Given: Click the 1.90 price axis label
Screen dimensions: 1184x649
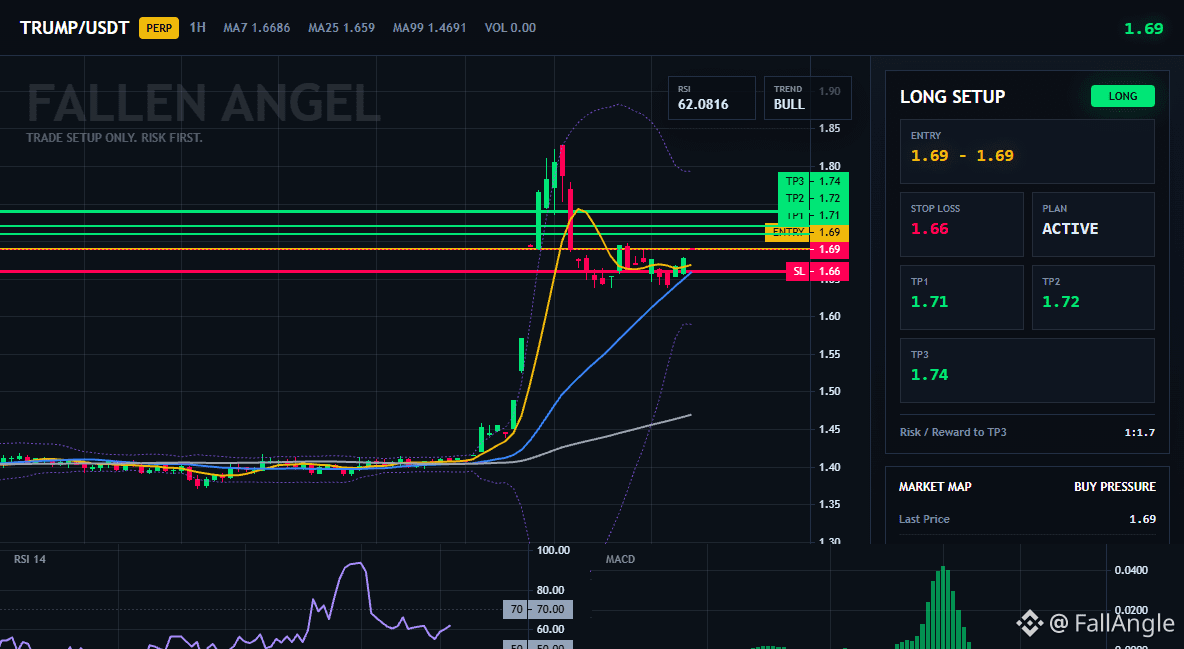Looking at the screenshot, I should click(x=829, y=91).
